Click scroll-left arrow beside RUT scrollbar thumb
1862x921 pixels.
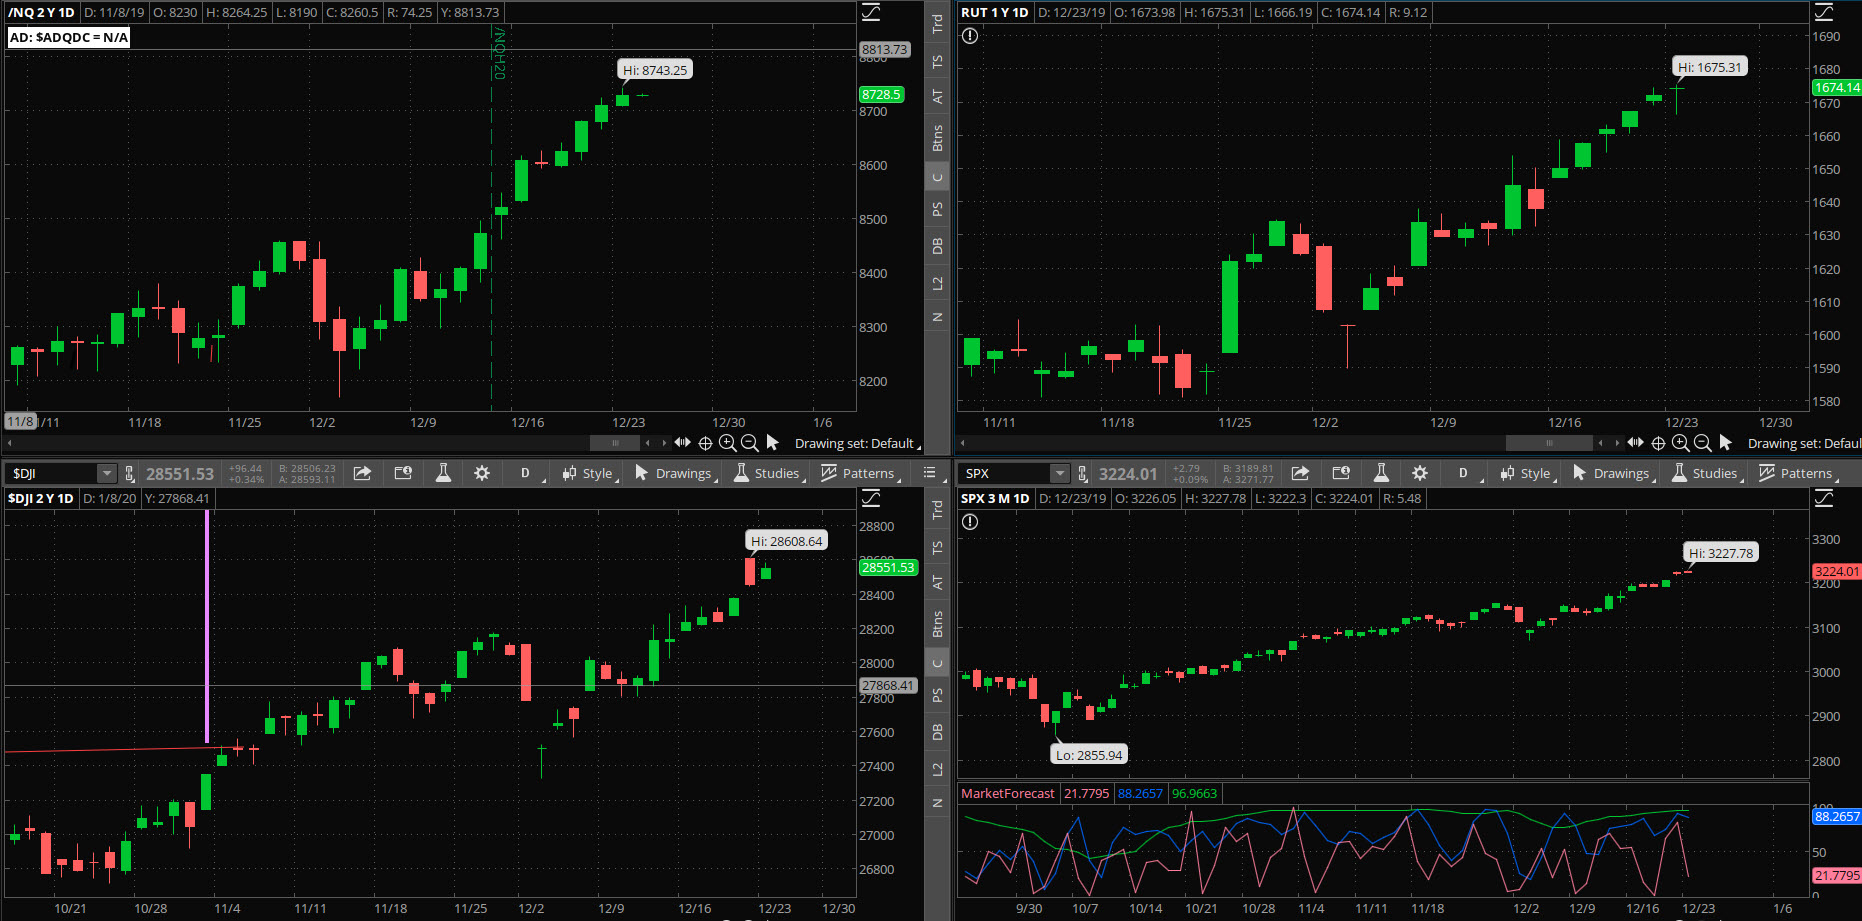[x=1601, y=443]
